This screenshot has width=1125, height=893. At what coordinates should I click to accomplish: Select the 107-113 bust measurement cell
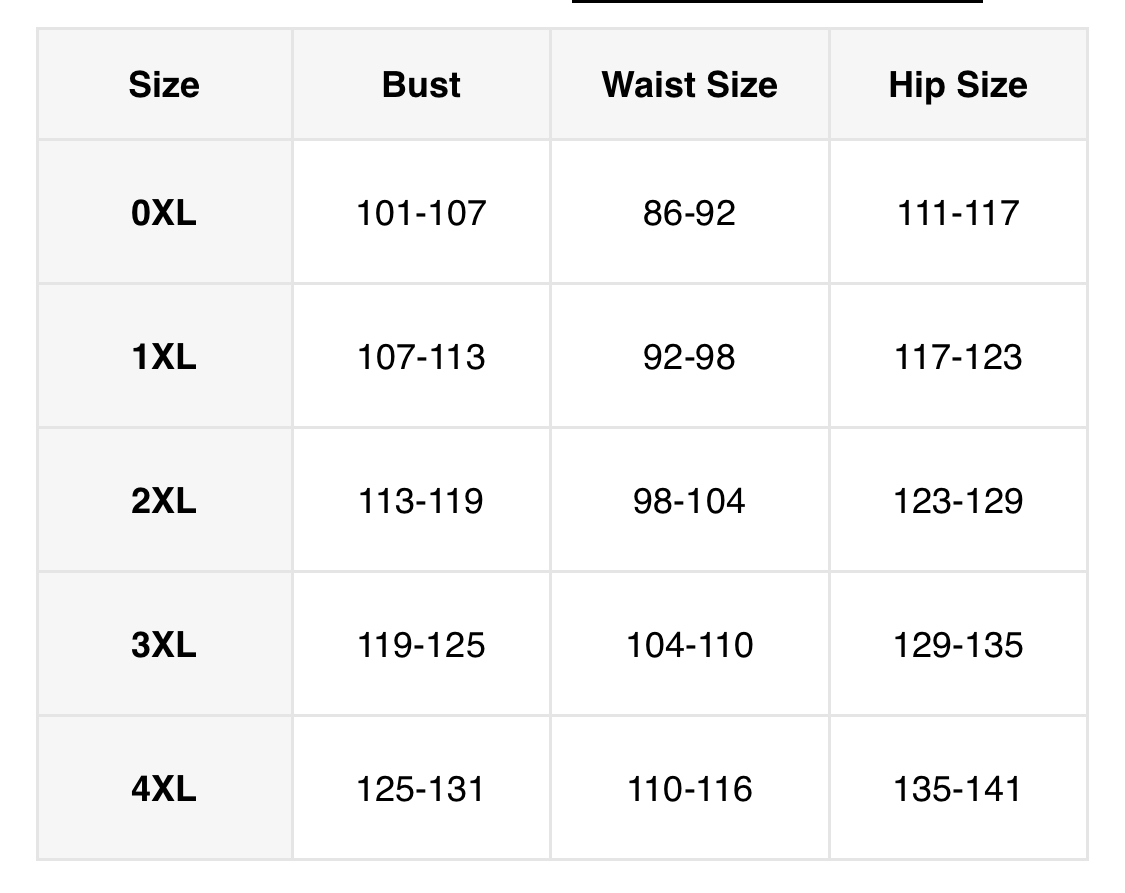421,357
